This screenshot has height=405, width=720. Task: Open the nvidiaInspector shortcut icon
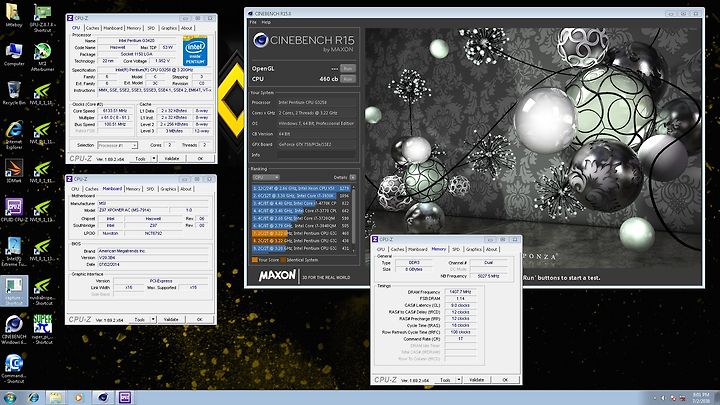click(42, 292)
